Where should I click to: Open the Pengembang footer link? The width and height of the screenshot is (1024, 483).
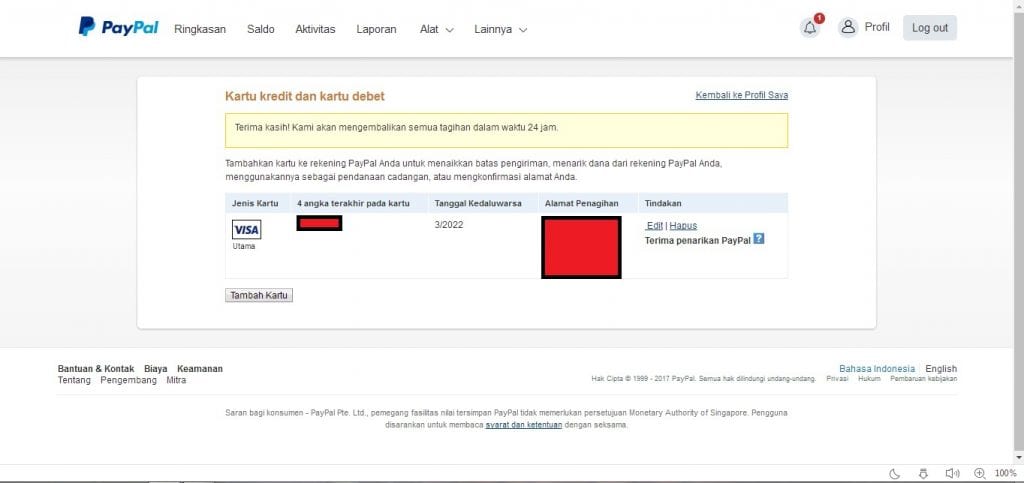[x=129, y=380]
